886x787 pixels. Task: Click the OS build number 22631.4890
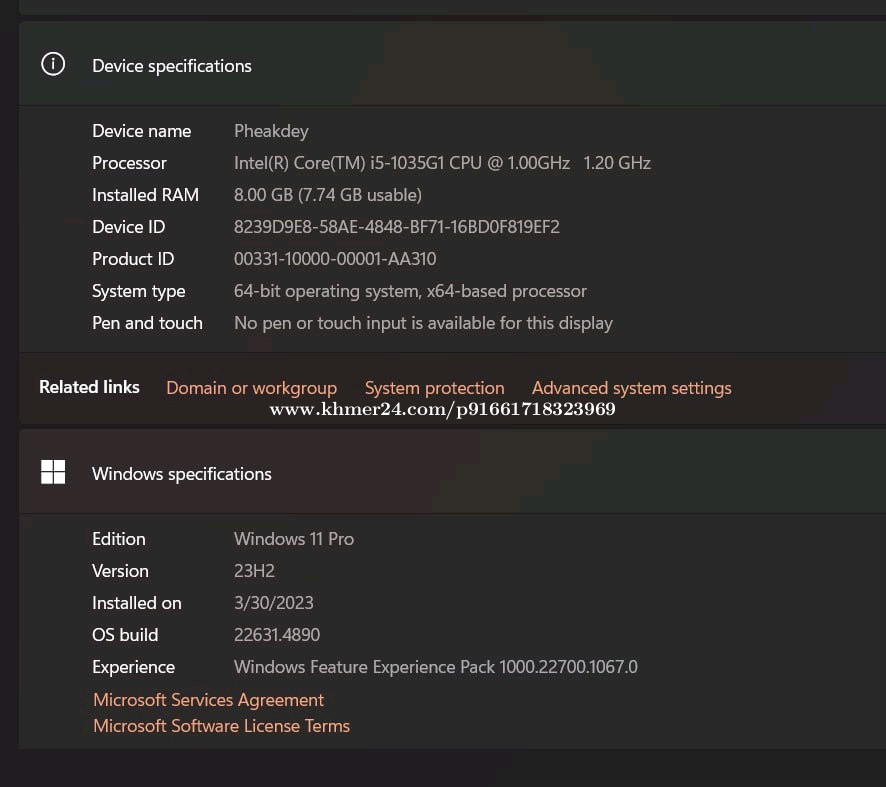point(277,635)
